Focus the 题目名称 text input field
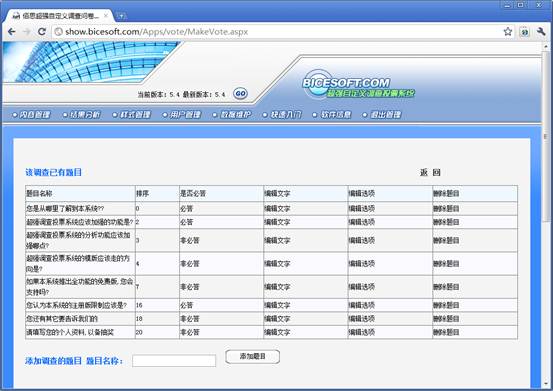This screenshot has height=391, width=553. pos(174,361)
